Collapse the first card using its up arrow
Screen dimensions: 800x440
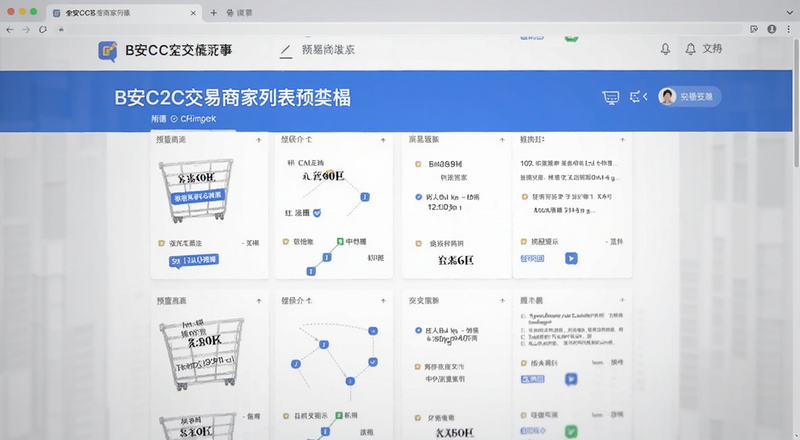pyautogui.click(x=259, y=140)
